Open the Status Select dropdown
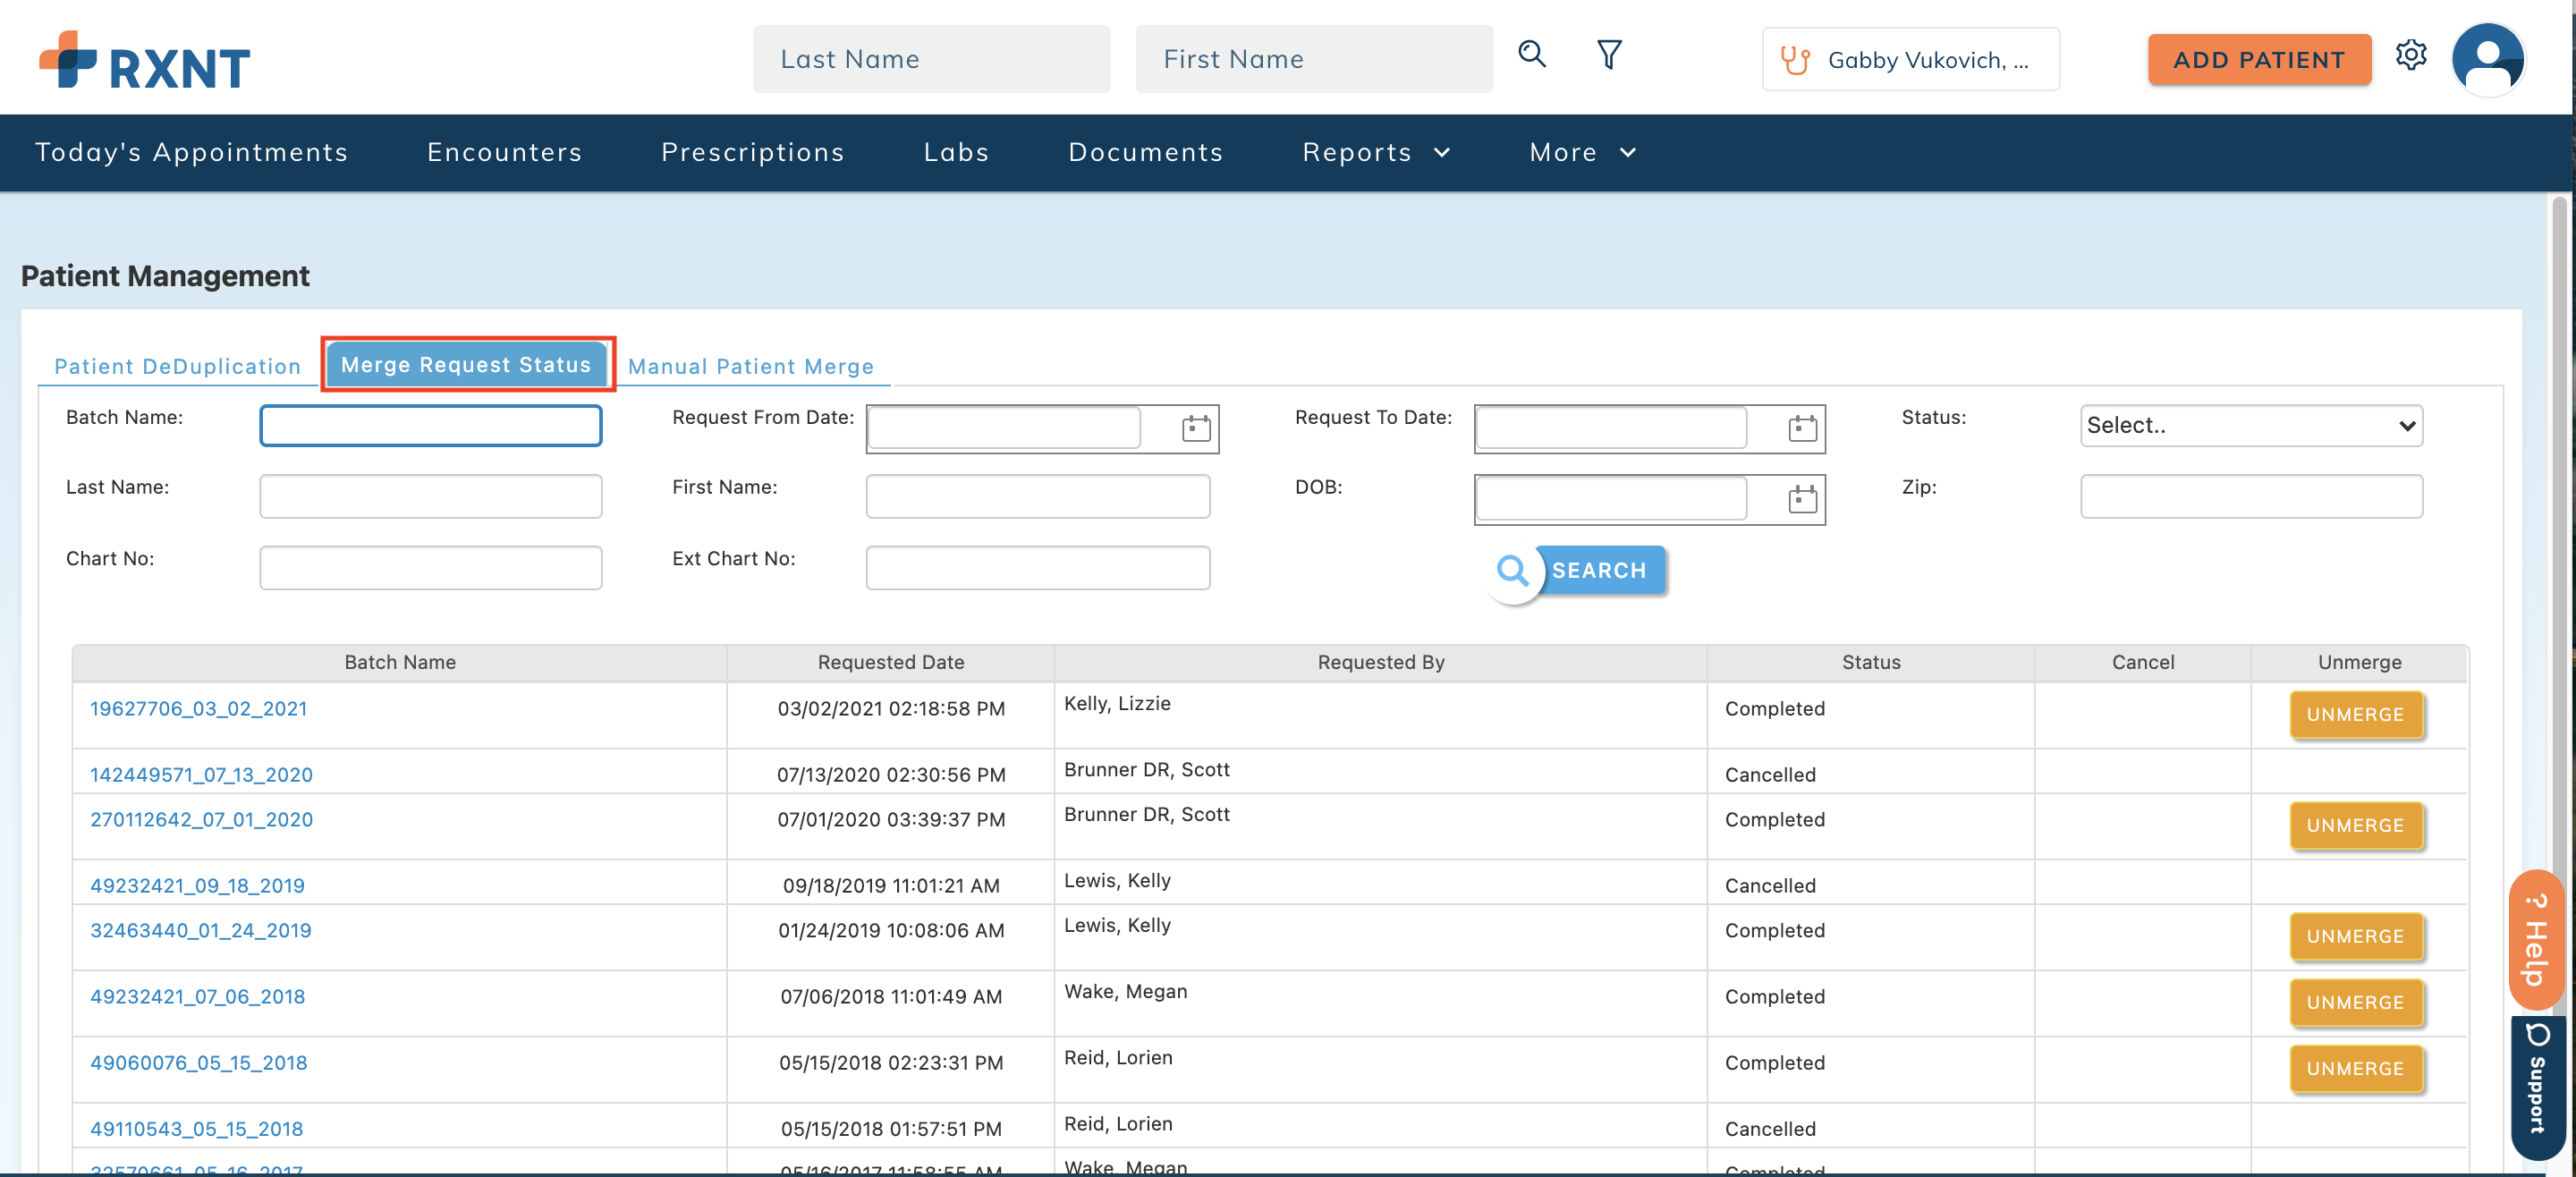This screenshot has height=1177, width=2576. pyautogui.click(x=2250, y=425)
